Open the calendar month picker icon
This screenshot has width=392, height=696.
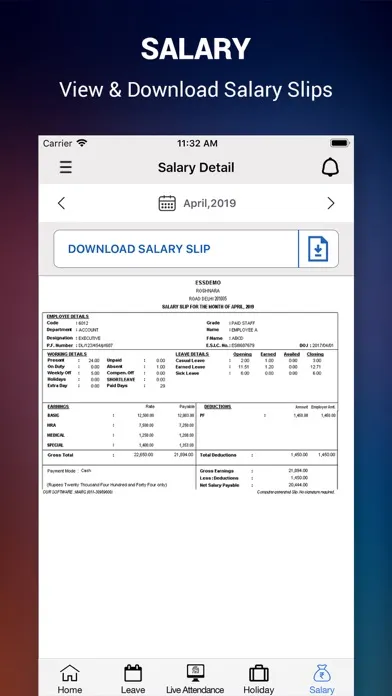point(167,203)
